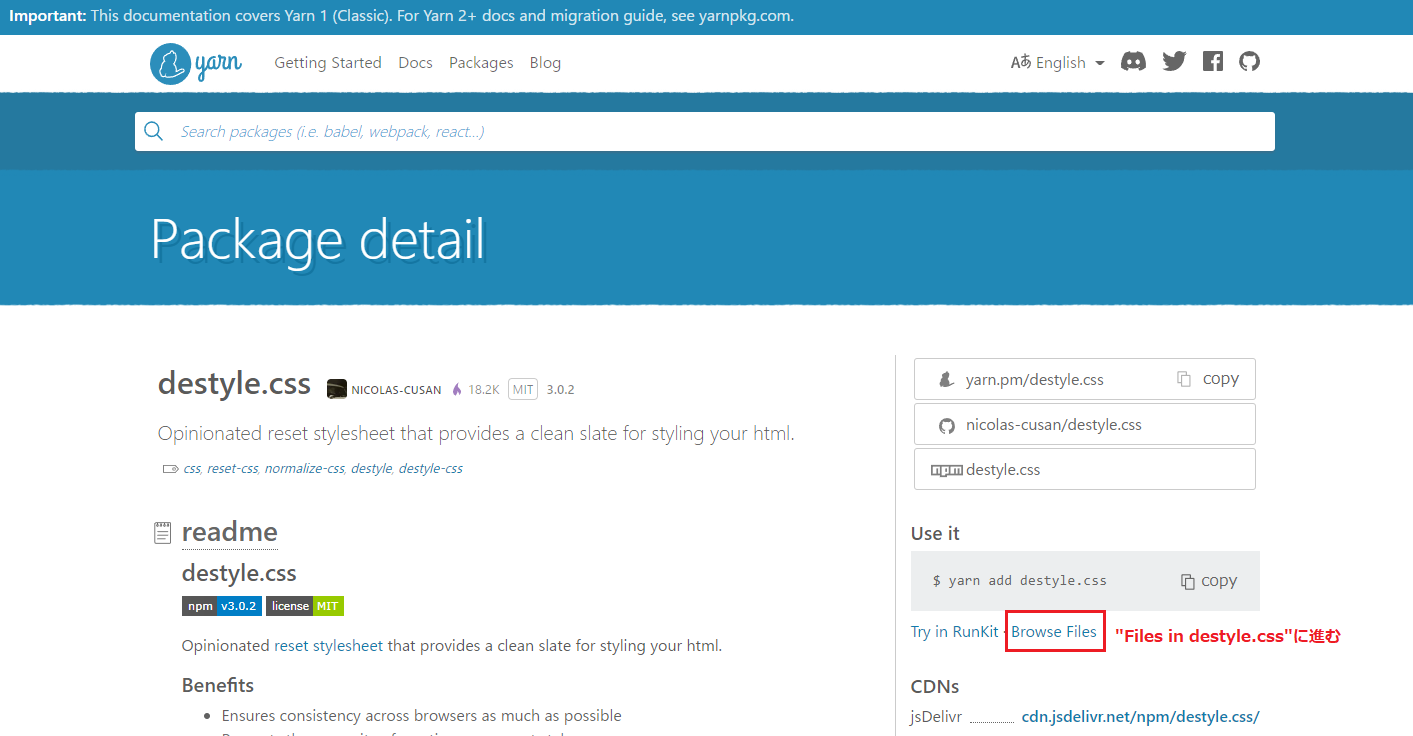
Task: Open the Twitter icon link
Action: click(x=1174, y=62)
